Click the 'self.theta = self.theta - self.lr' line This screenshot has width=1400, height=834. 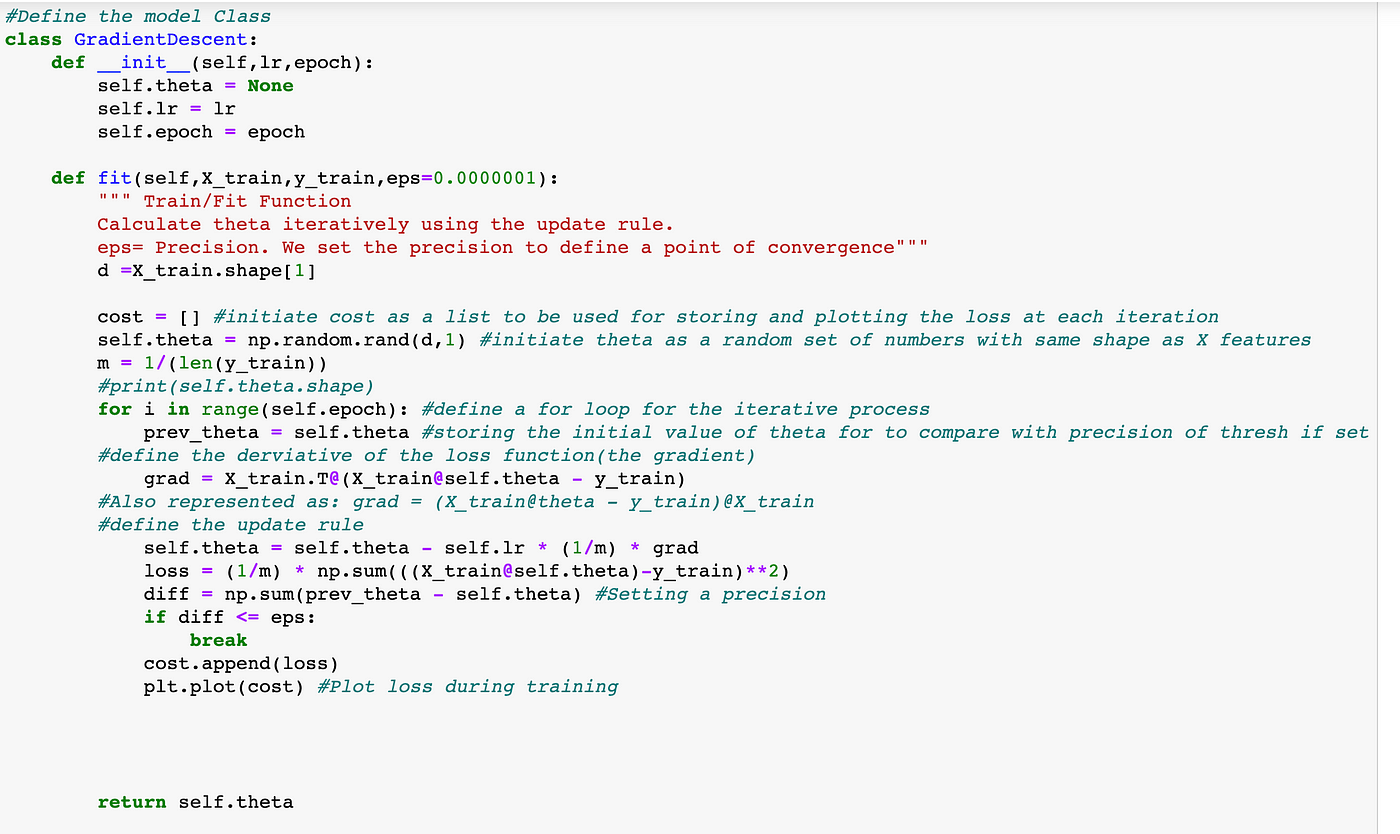pos(421,547)
